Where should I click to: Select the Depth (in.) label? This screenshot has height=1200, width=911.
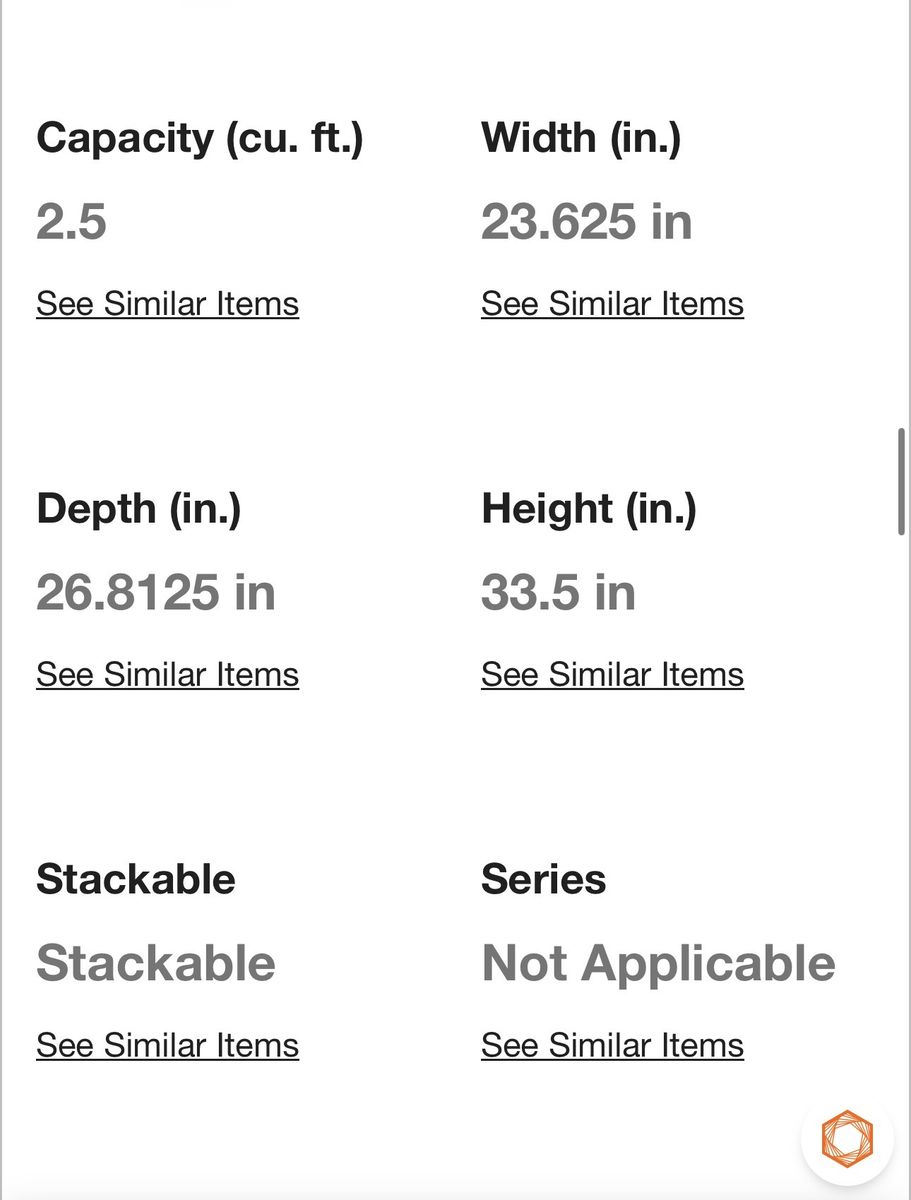click(139, 509)
